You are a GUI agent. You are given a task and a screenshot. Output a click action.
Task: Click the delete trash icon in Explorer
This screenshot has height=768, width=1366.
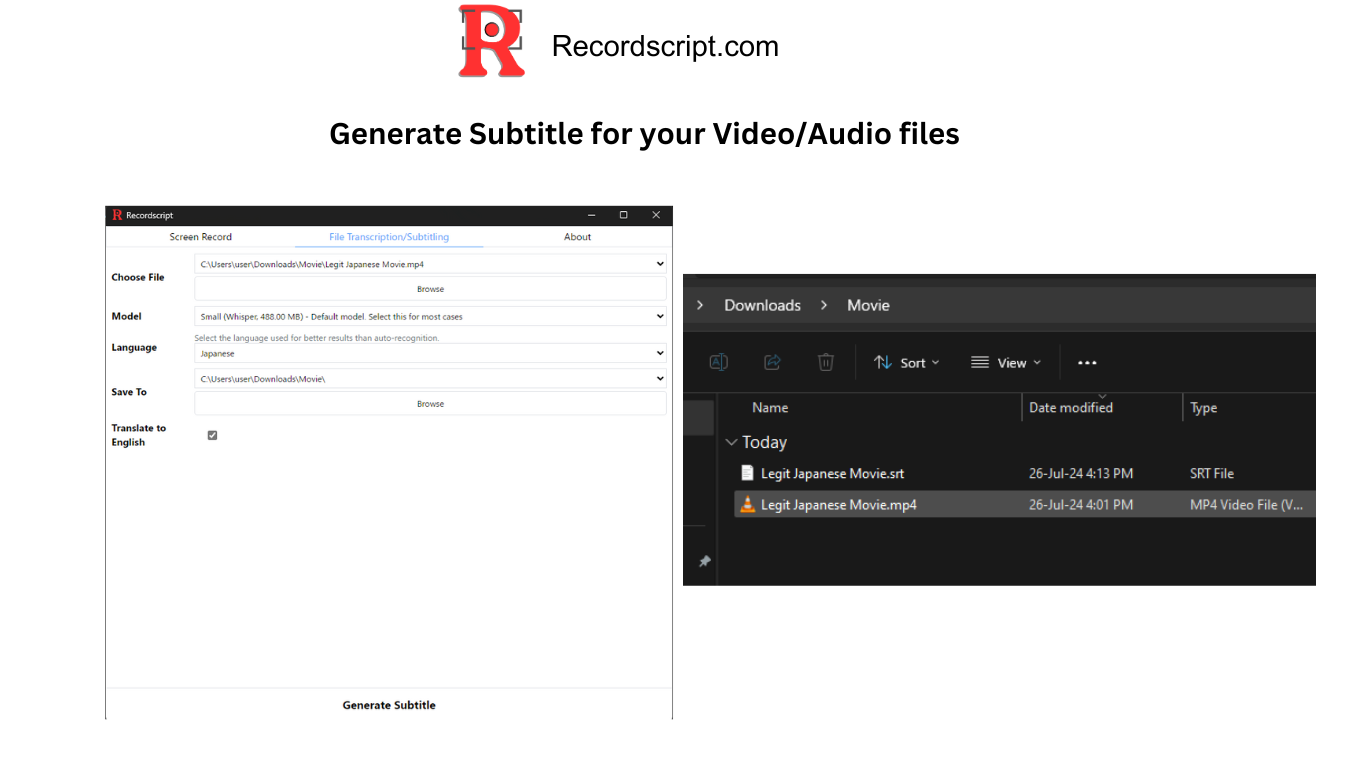826,362
